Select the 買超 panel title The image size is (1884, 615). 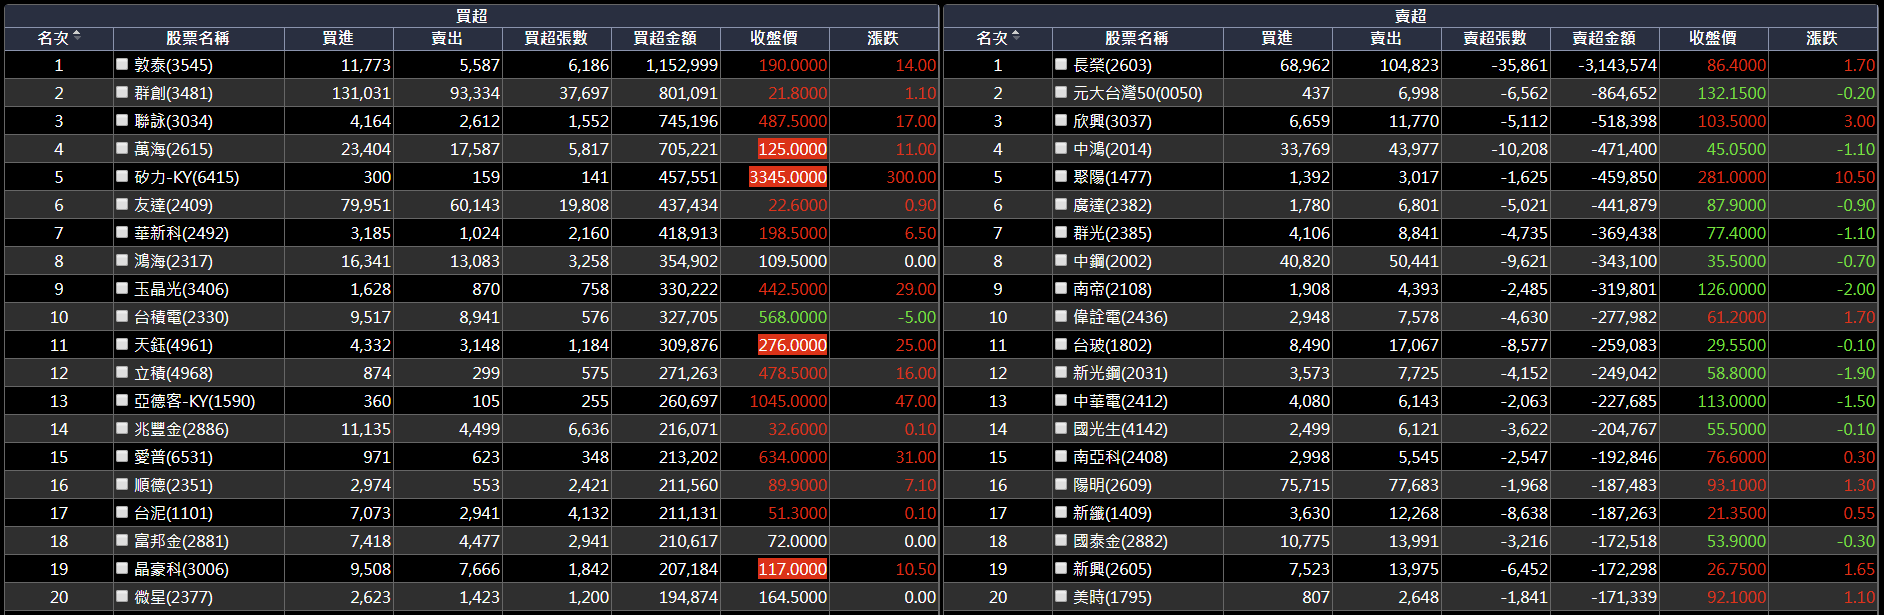(471, 16)
